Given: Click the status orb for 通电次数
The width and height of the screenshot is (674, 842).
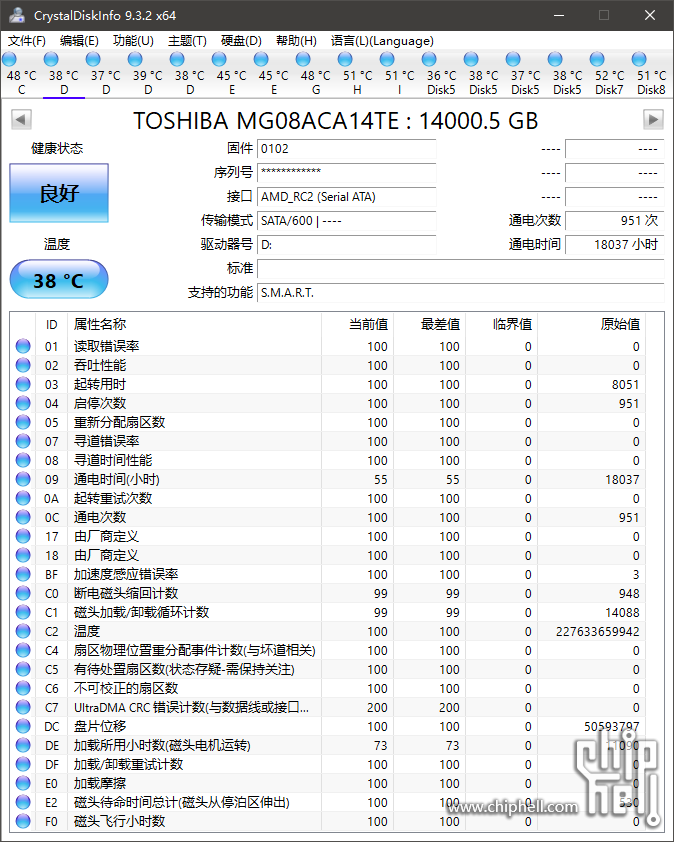Looking at the screenshot, I should click(x=23, y=517).
